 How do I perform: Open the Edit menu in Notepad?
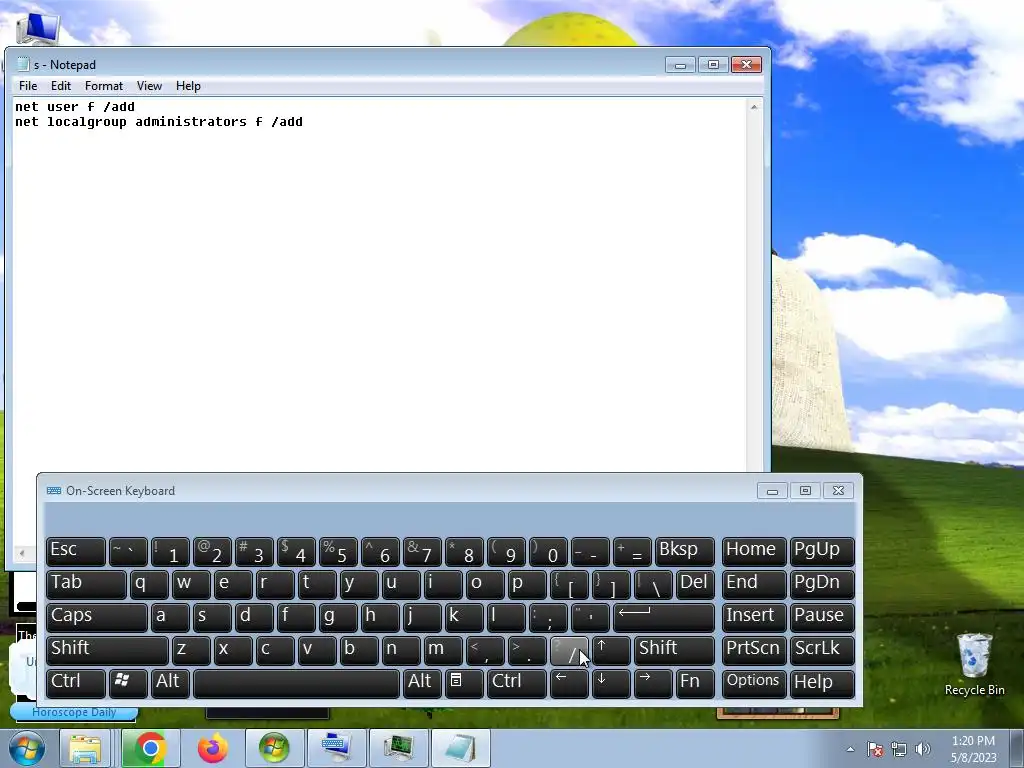tap(61, 86)
